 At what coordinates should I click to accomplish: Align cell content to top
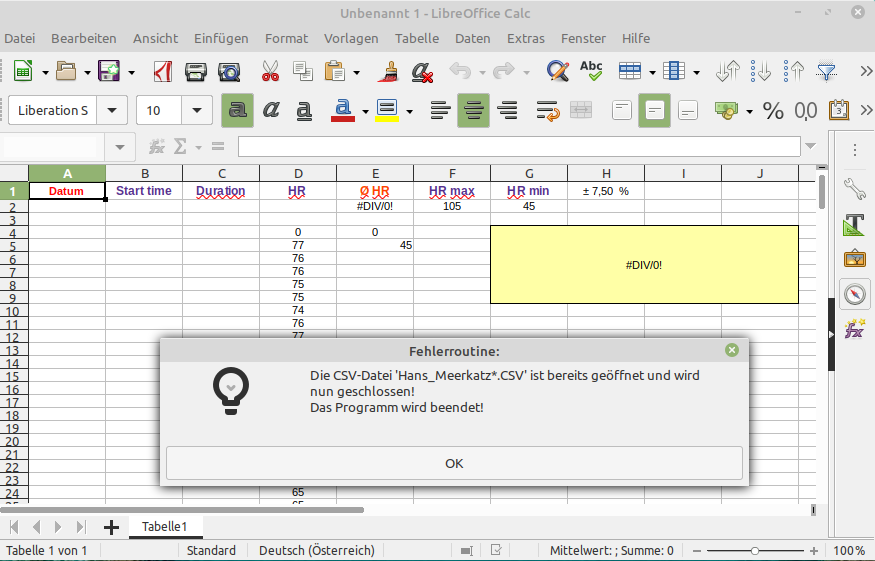[622, 110]
